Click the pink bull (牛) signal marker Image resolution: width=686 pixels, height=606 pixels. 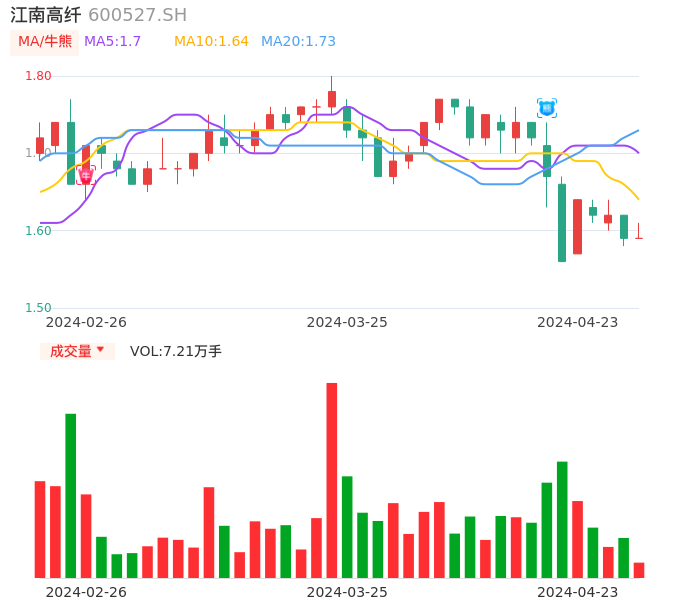pos(86,175)
